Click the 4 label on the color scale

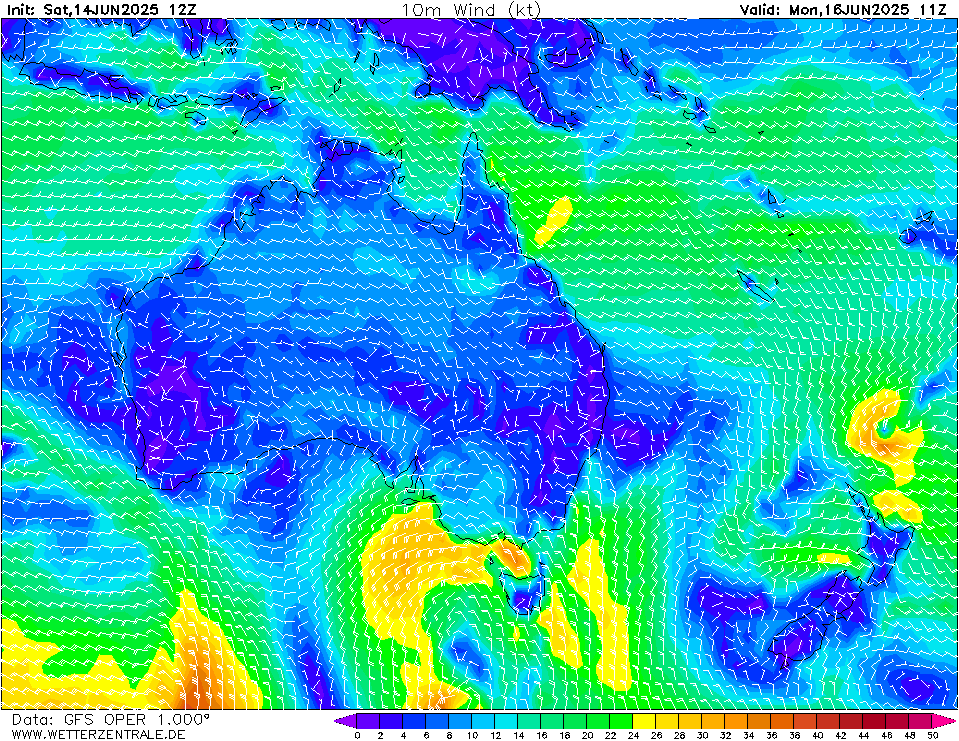403,735
